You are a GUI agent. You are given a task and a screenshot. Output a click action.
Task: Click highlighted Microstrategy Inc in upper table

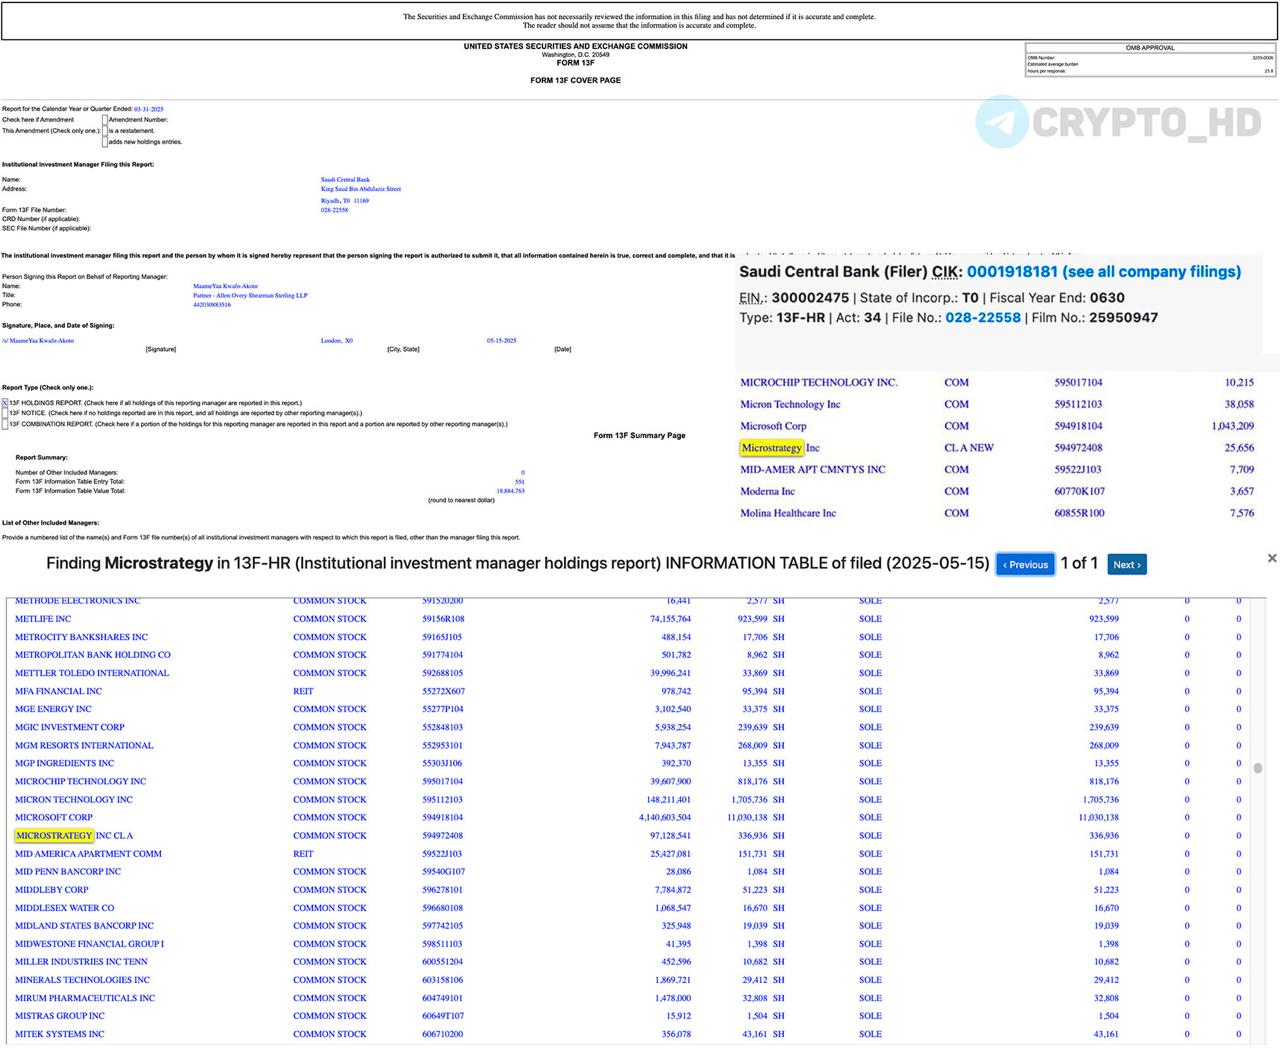tap(780, 448)
